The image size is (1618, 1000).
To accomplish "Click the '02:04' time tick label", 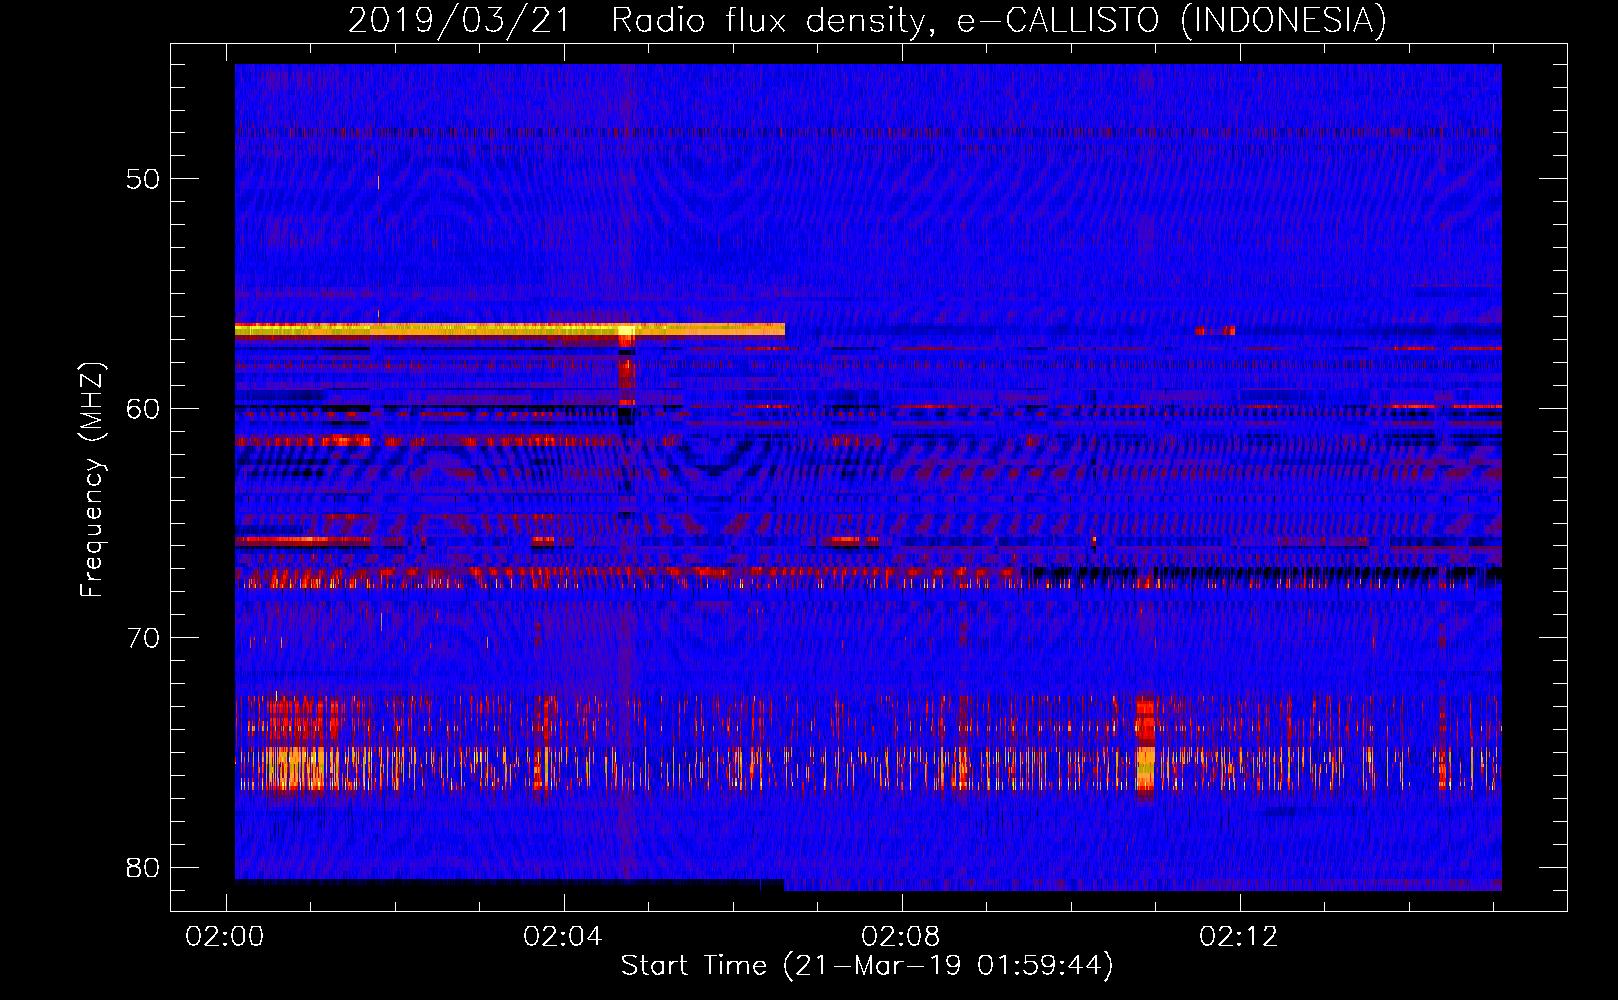I will (563, 936).
